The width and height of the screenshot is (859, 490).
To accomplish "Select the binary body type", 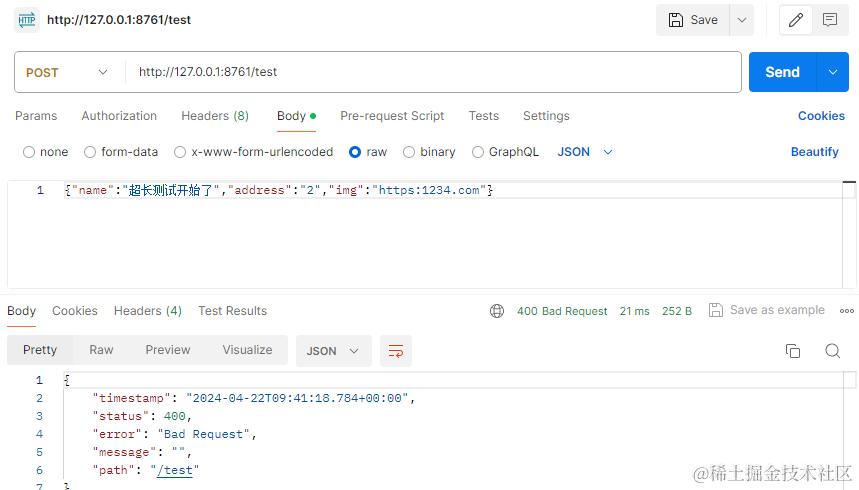I will pos(409,152).
